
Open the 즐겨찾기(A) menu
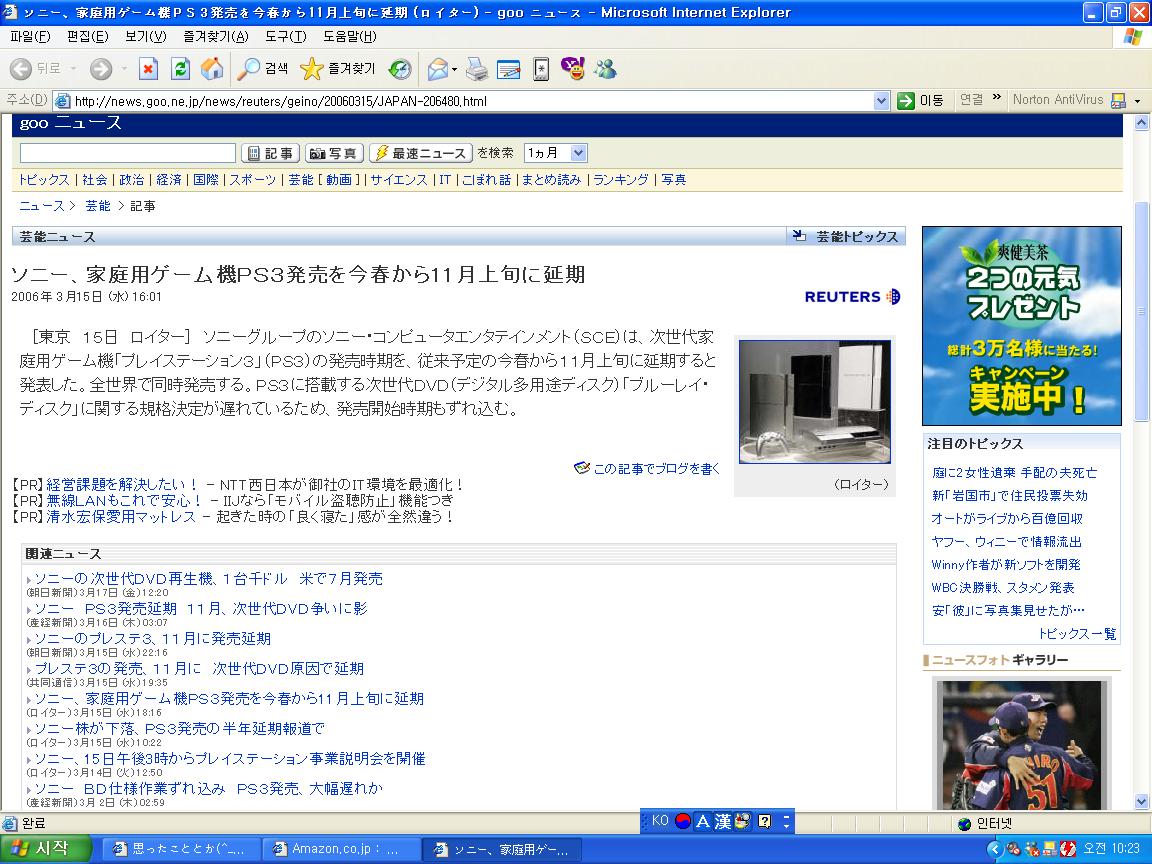point(216,37)
